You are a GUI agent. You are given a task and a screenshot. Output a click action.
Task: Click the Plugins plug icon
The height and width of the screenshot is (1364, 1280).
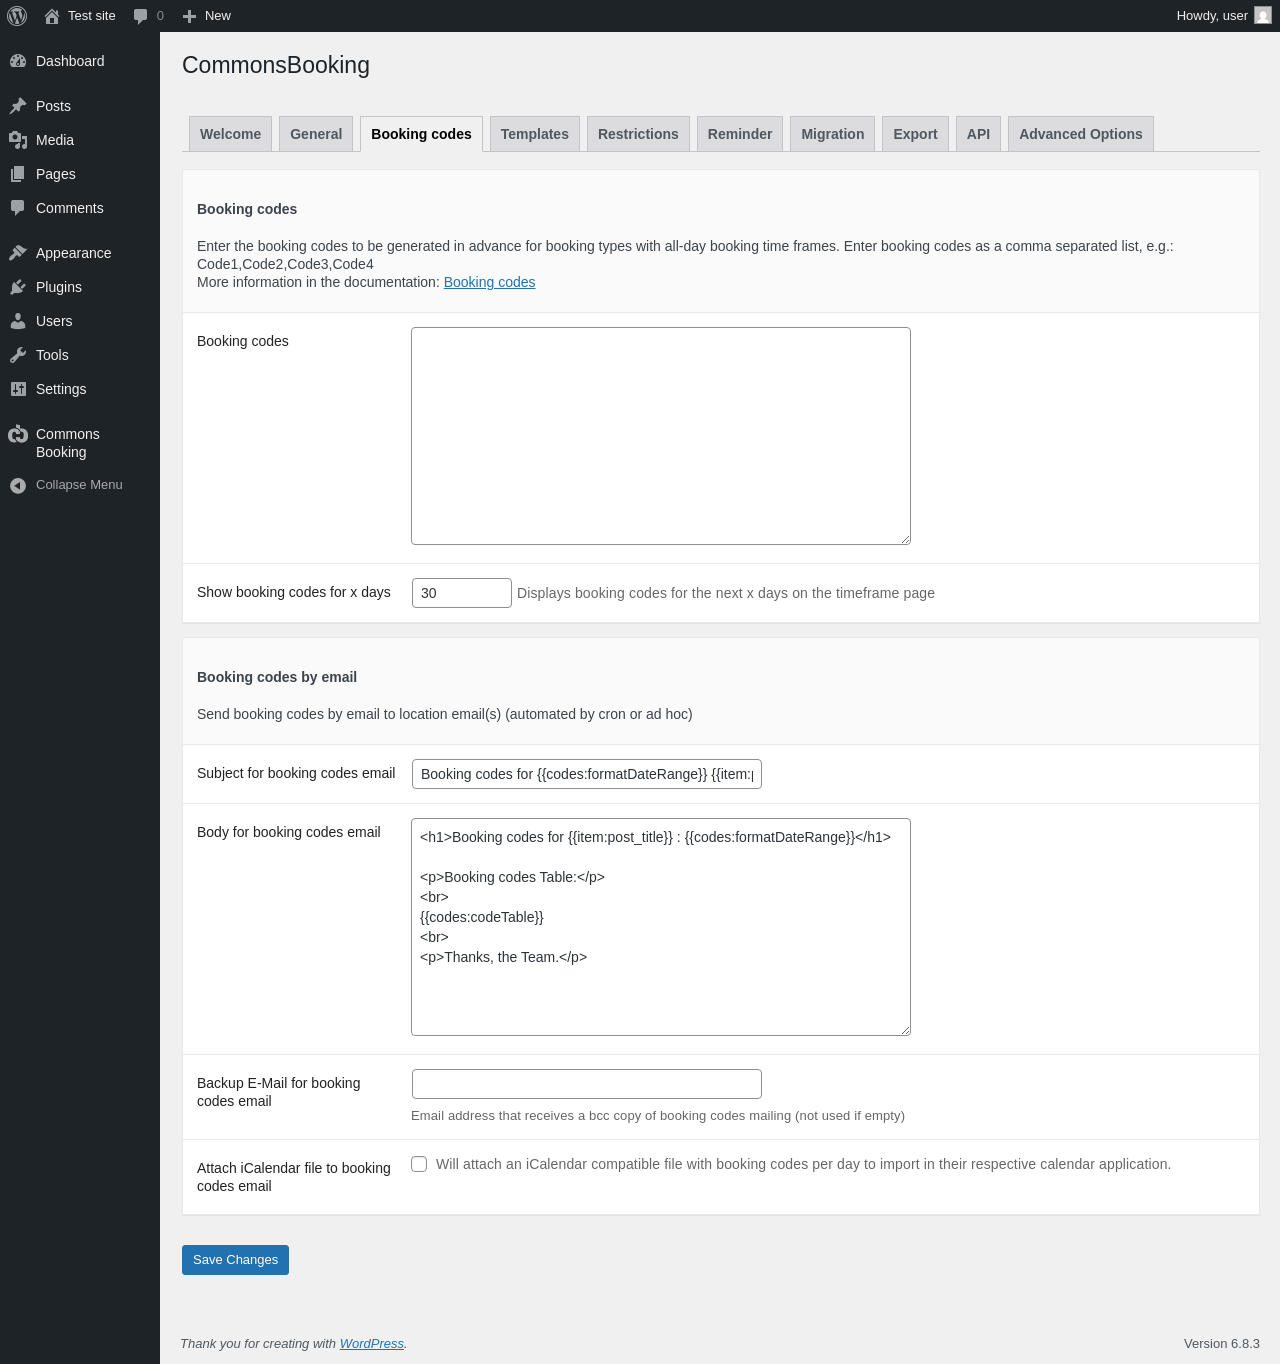18,287
